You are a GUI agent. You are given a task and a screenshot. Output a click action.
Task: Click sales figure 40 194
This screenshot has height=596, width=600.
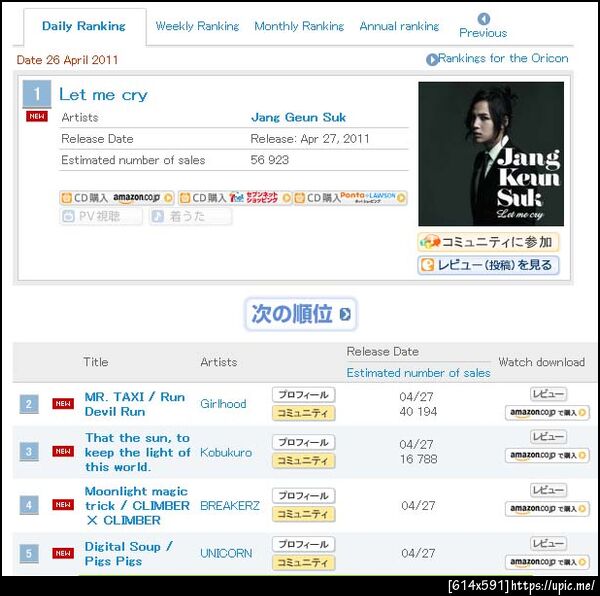coord(418,412)
